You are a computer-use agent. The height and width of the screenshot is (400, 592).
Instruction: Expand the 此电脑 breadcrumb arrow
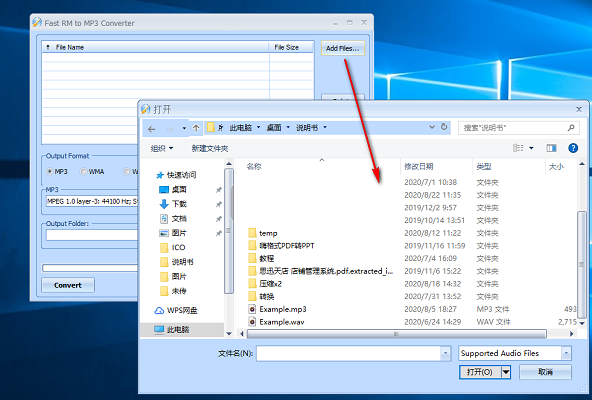pyautogui.click(x=259, y=128)
